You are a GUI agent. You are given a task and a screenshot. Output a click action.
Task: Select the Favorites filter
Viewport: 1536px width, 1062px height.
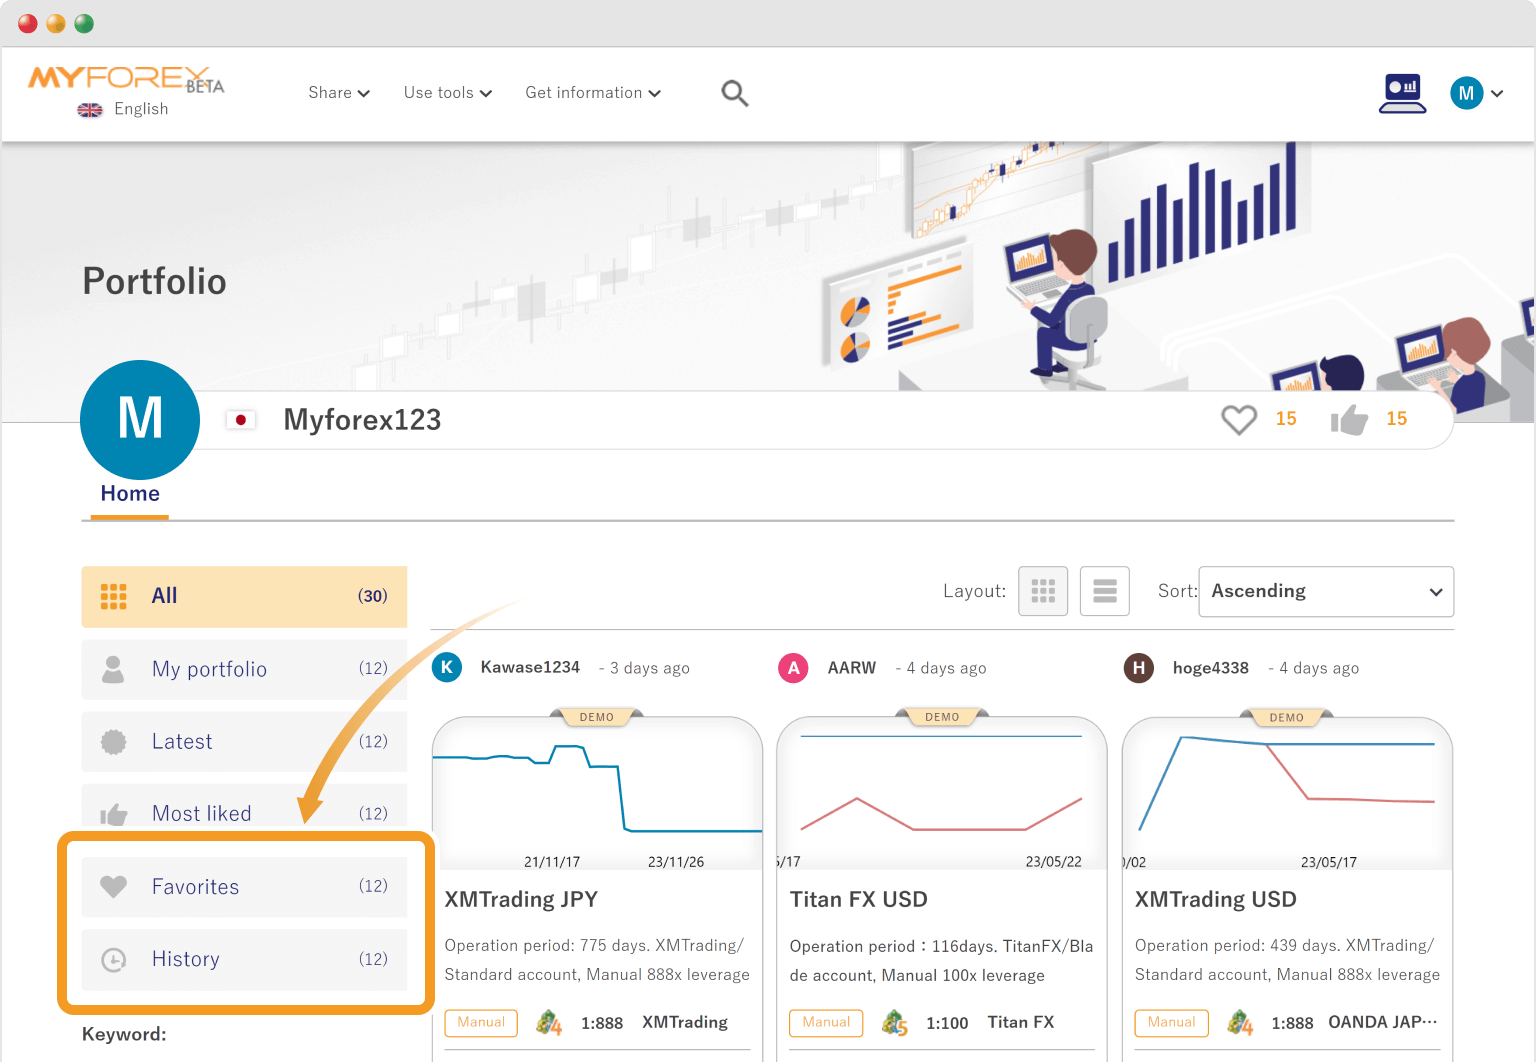pyautogui.click(x=244, y=887)
